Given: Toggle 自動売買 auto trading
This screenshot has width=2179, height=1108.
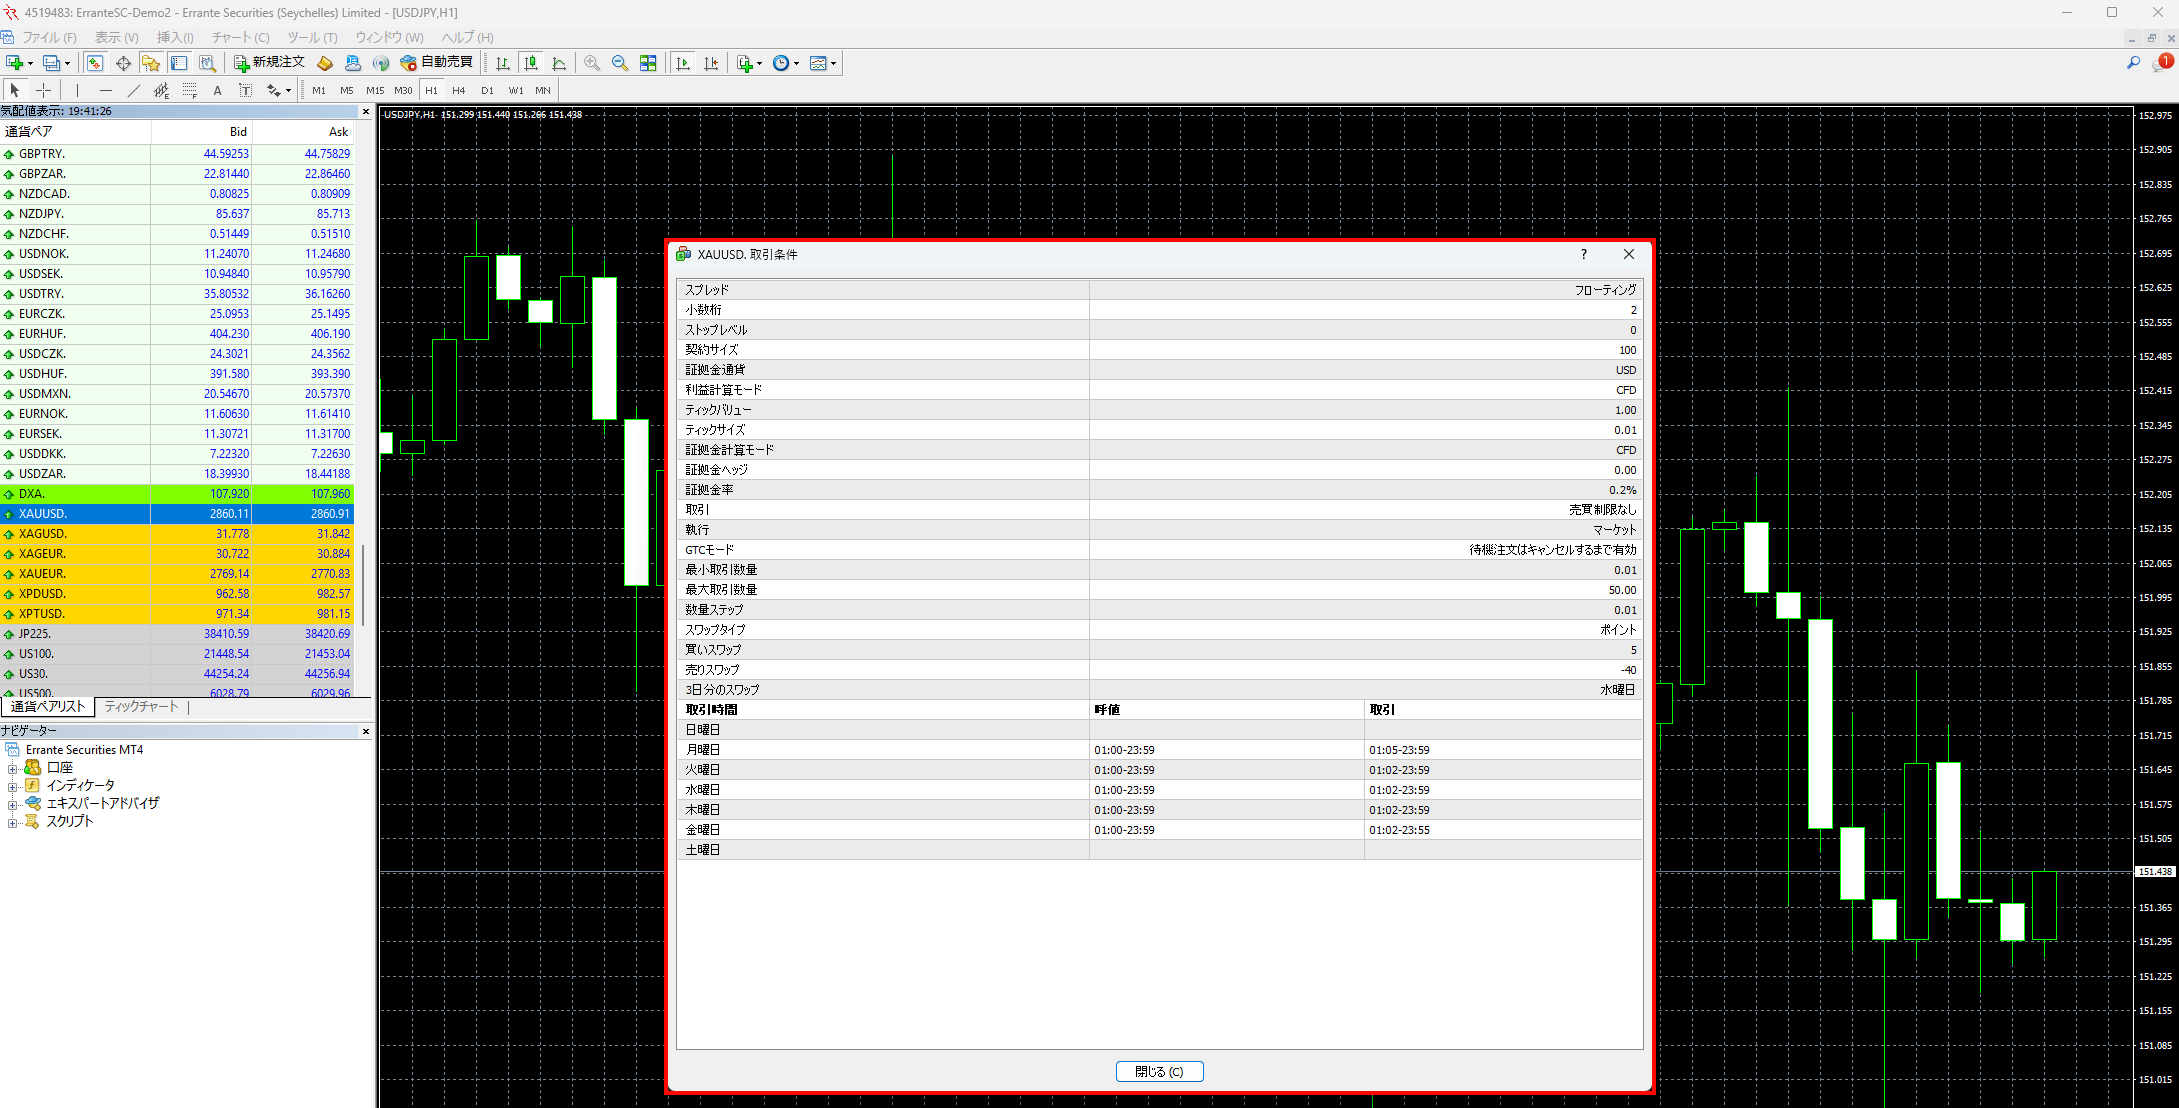Looking at the screenshot, I should point(436,63).
